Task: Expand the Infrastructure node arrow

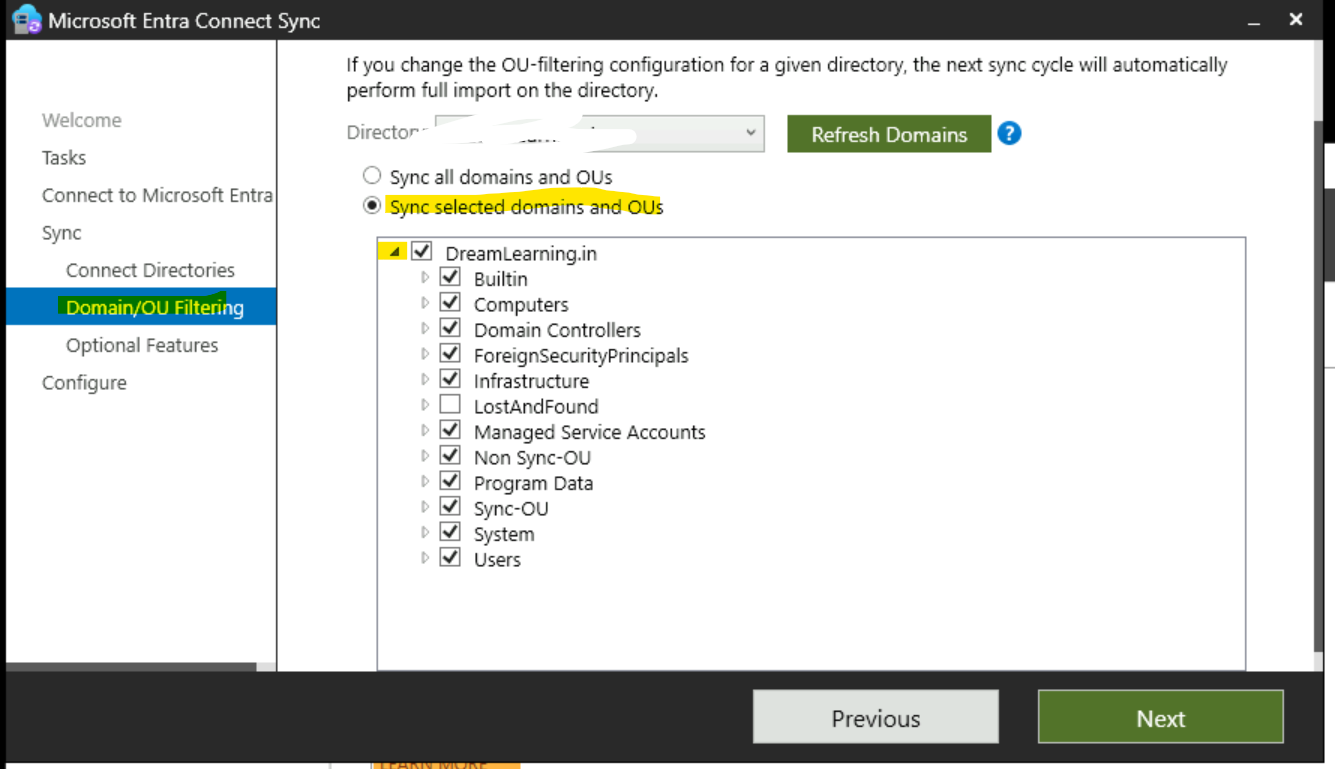Action: coord(425,379)
